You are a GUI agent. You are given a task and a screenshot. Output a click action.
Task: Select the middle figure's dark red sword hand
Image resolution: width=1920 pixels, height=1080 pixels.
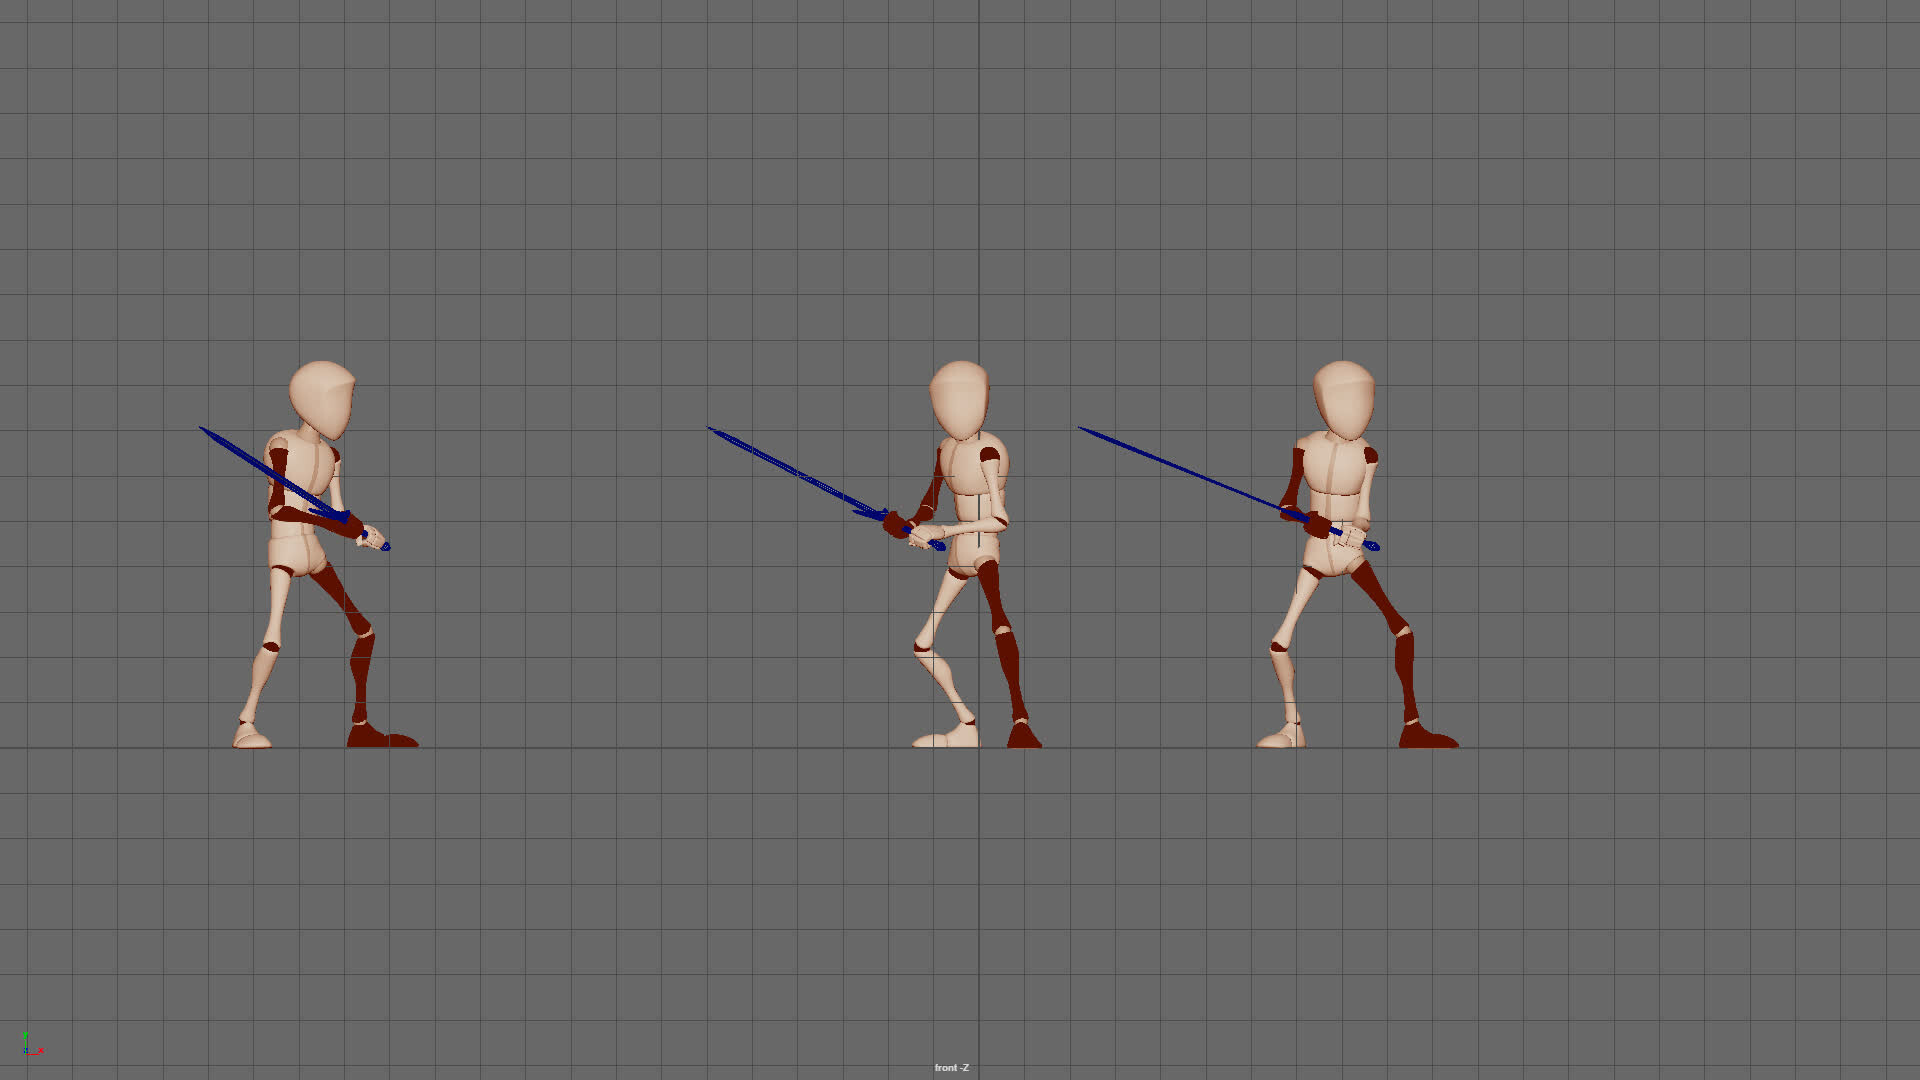click(x=895, y=526)
